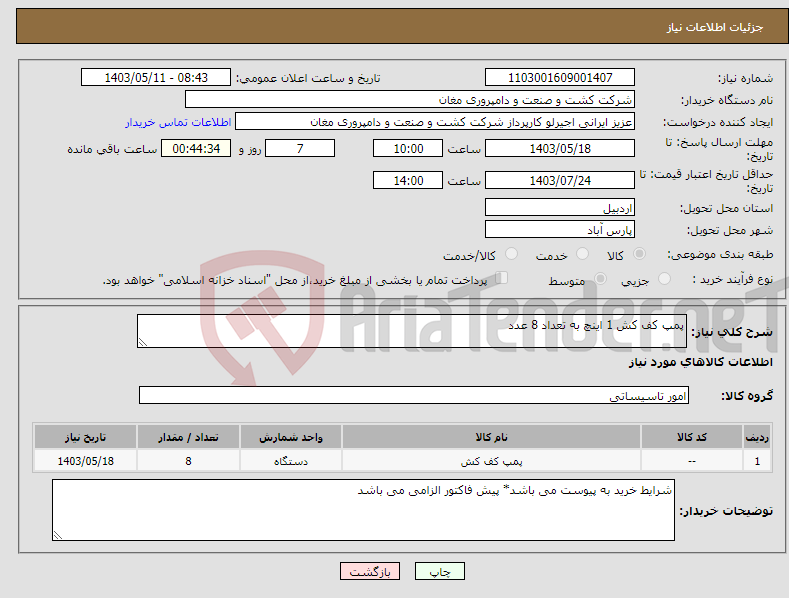The height and width of the screenshot is (598, 789).
Task: Click the remaining days field showing 7
Action: coord(300,148)
